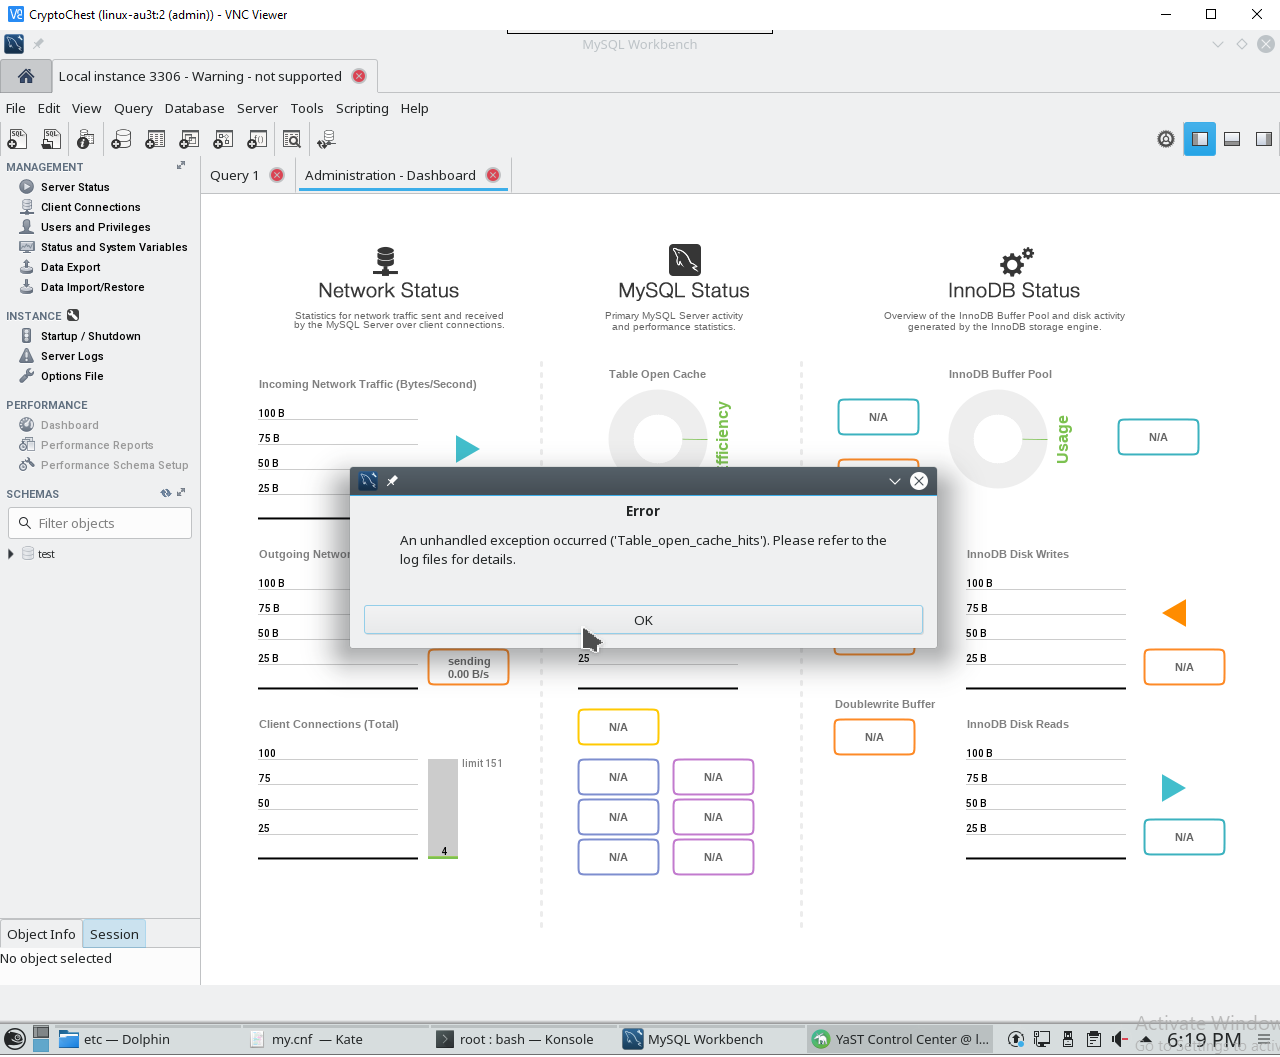Open the object inspector toolbar icon
The height and width of the screenshot is (1057, 1280).
[x=85, y=139]
